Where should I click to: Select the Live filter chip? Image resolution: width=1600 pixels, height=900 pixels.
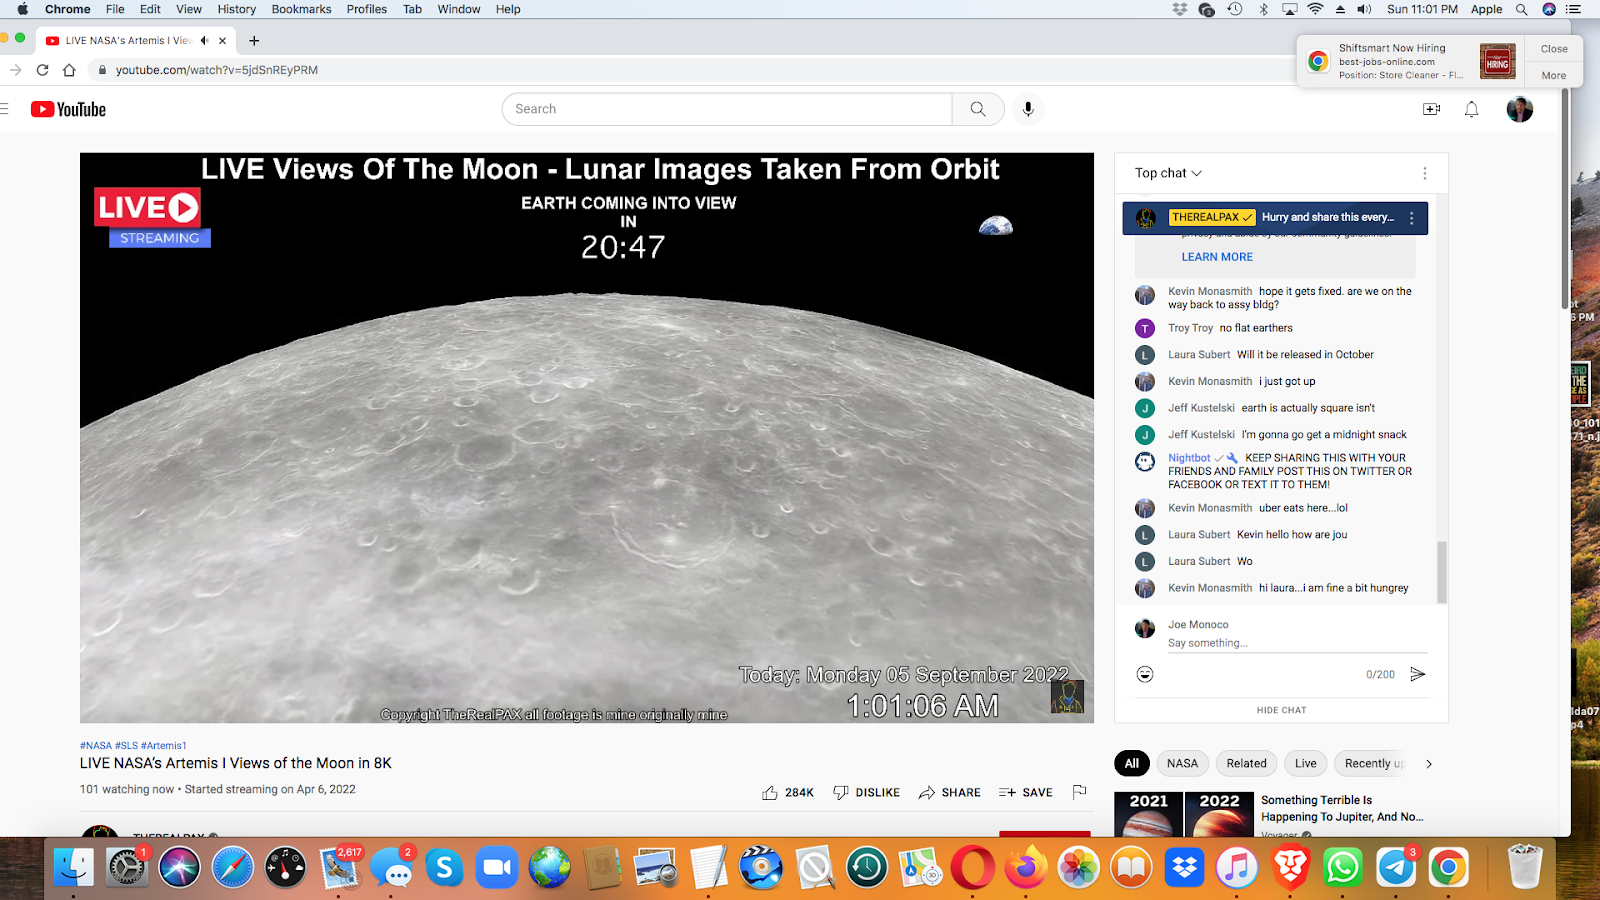(x=1306, y=763)
